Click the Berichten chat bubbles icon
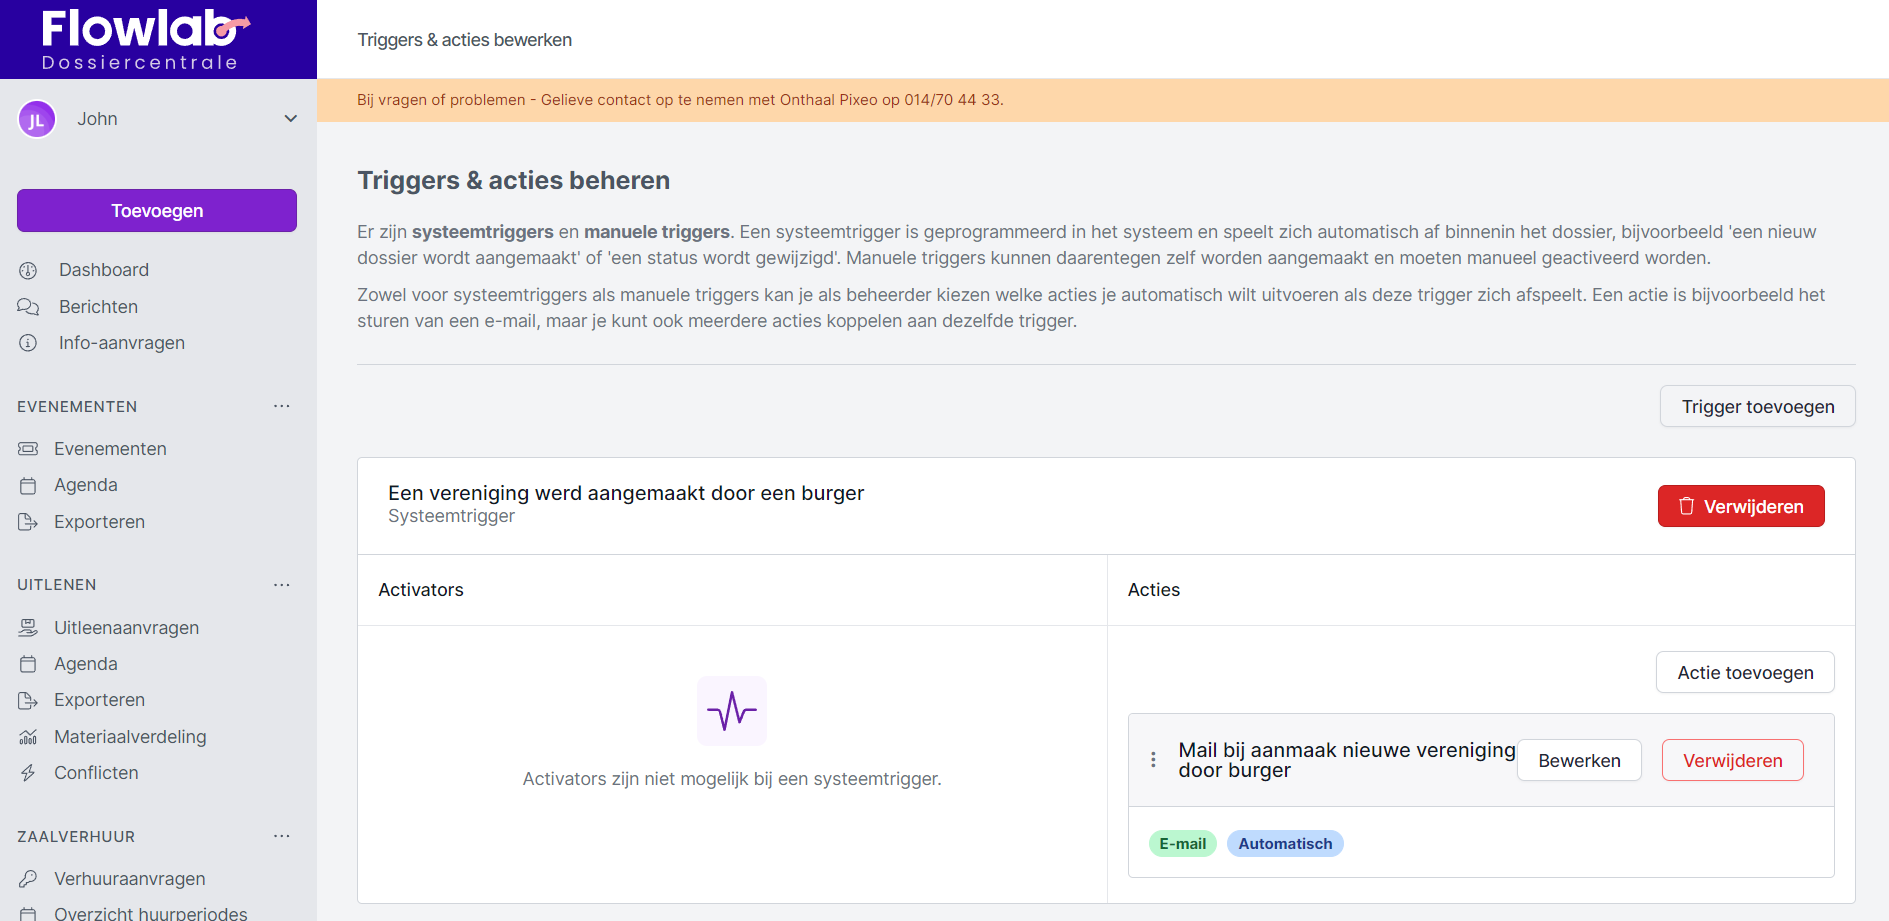1889x921 pixels. click(x=28, y=307)
